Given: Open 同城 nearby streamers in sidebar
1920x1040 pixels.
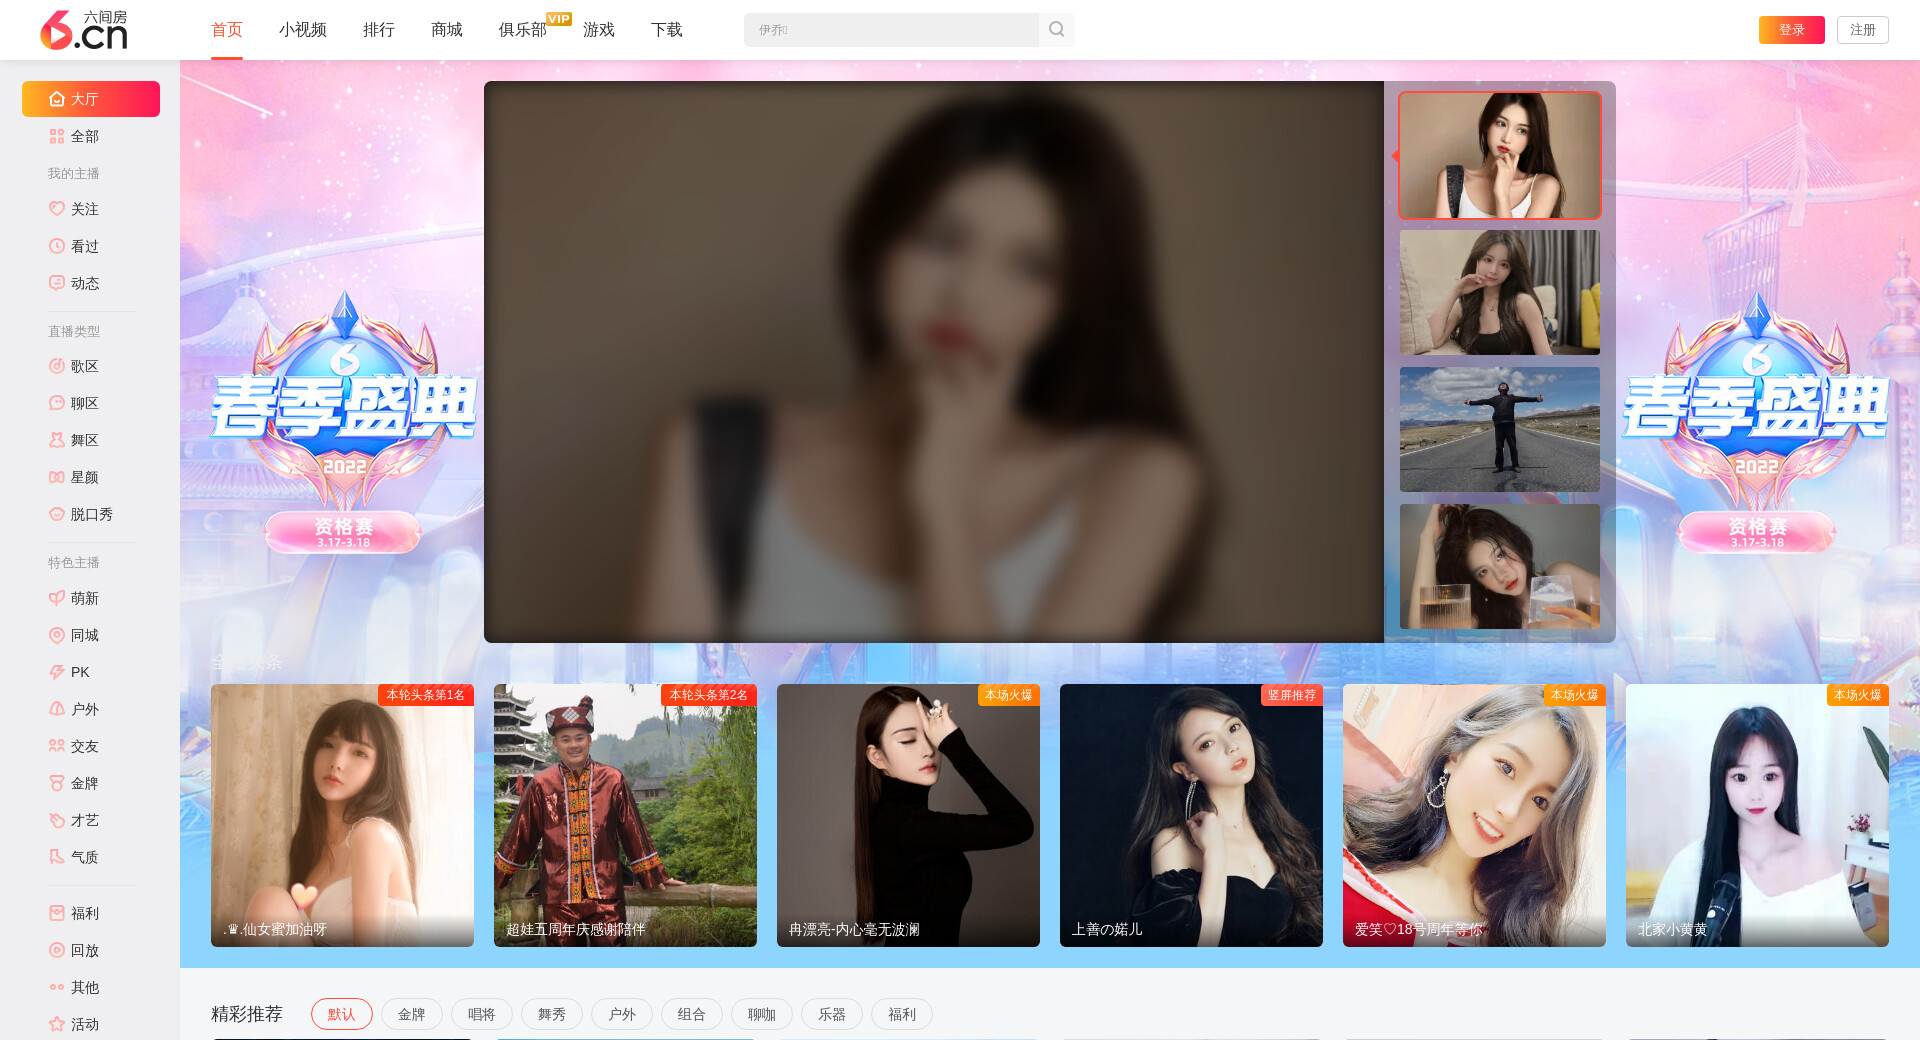Looking at the screenshot, I should 84,635.
